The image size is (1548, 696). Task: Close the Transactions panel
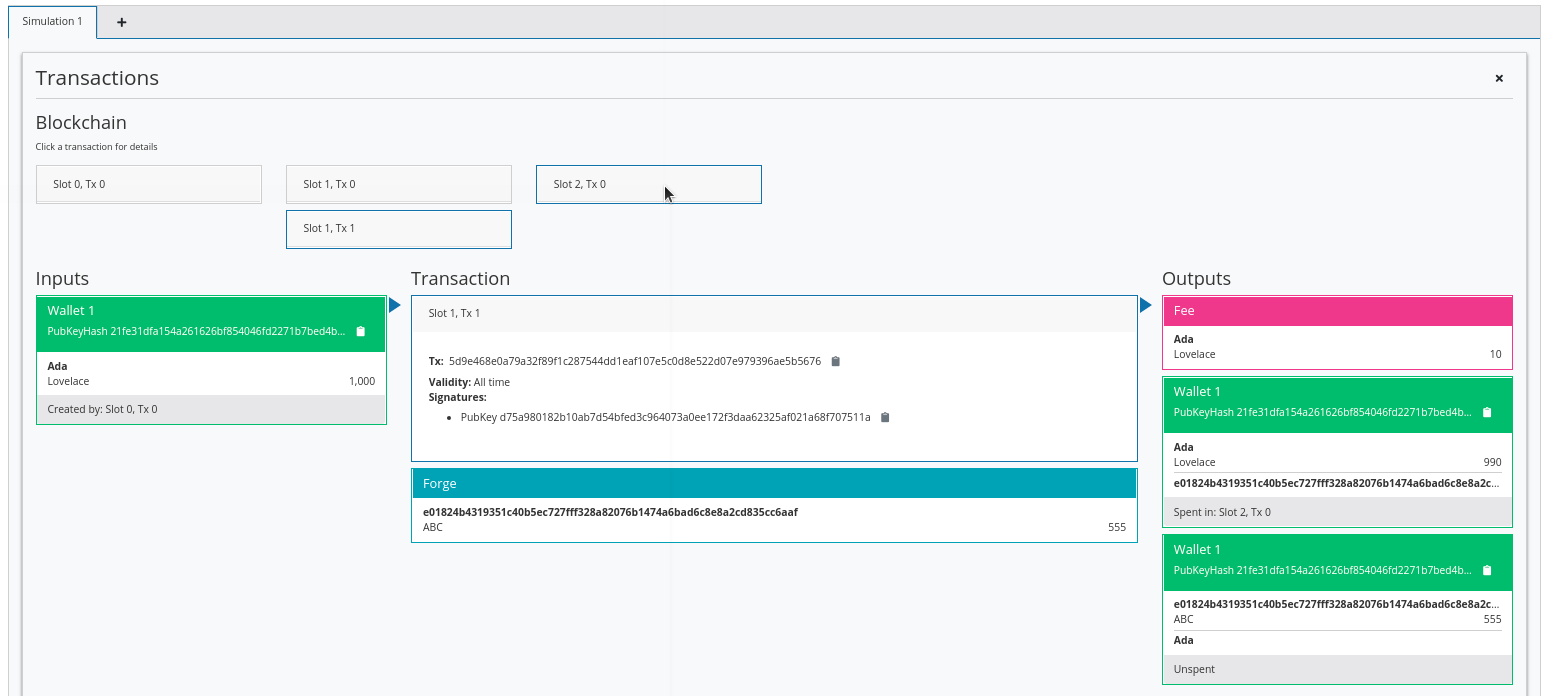(x=1499, y=78)
